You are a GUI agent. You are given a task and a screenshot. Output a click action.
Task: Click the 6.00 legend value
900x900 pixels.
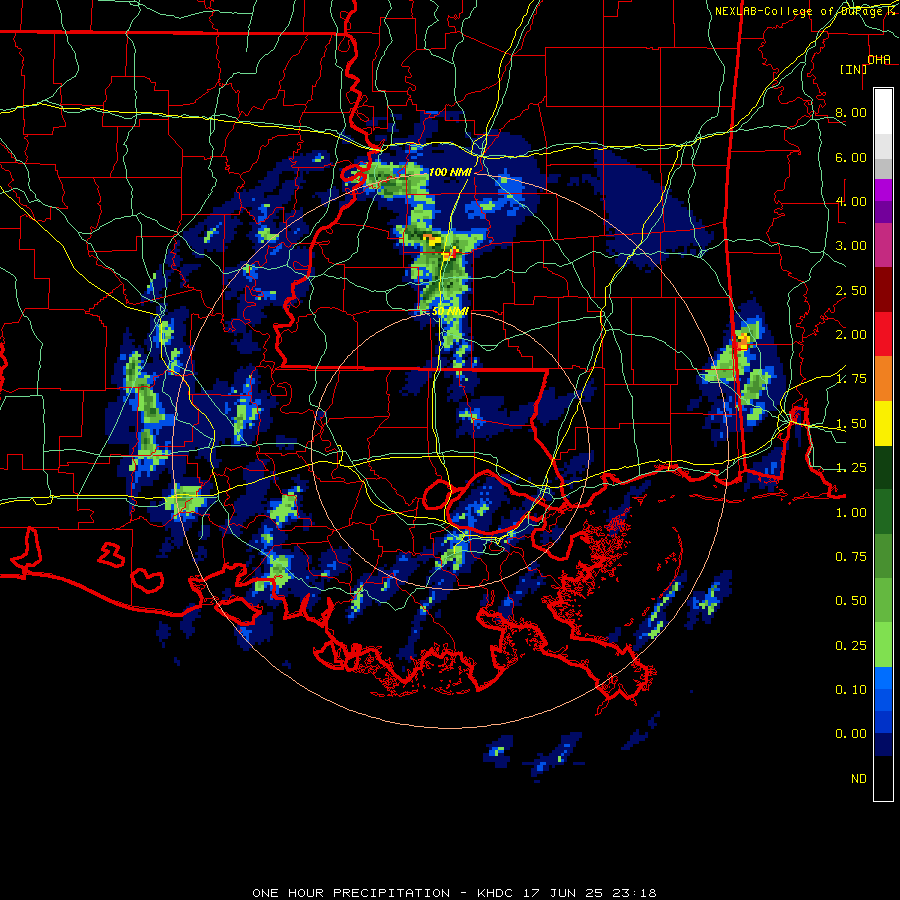click(851, 157)
